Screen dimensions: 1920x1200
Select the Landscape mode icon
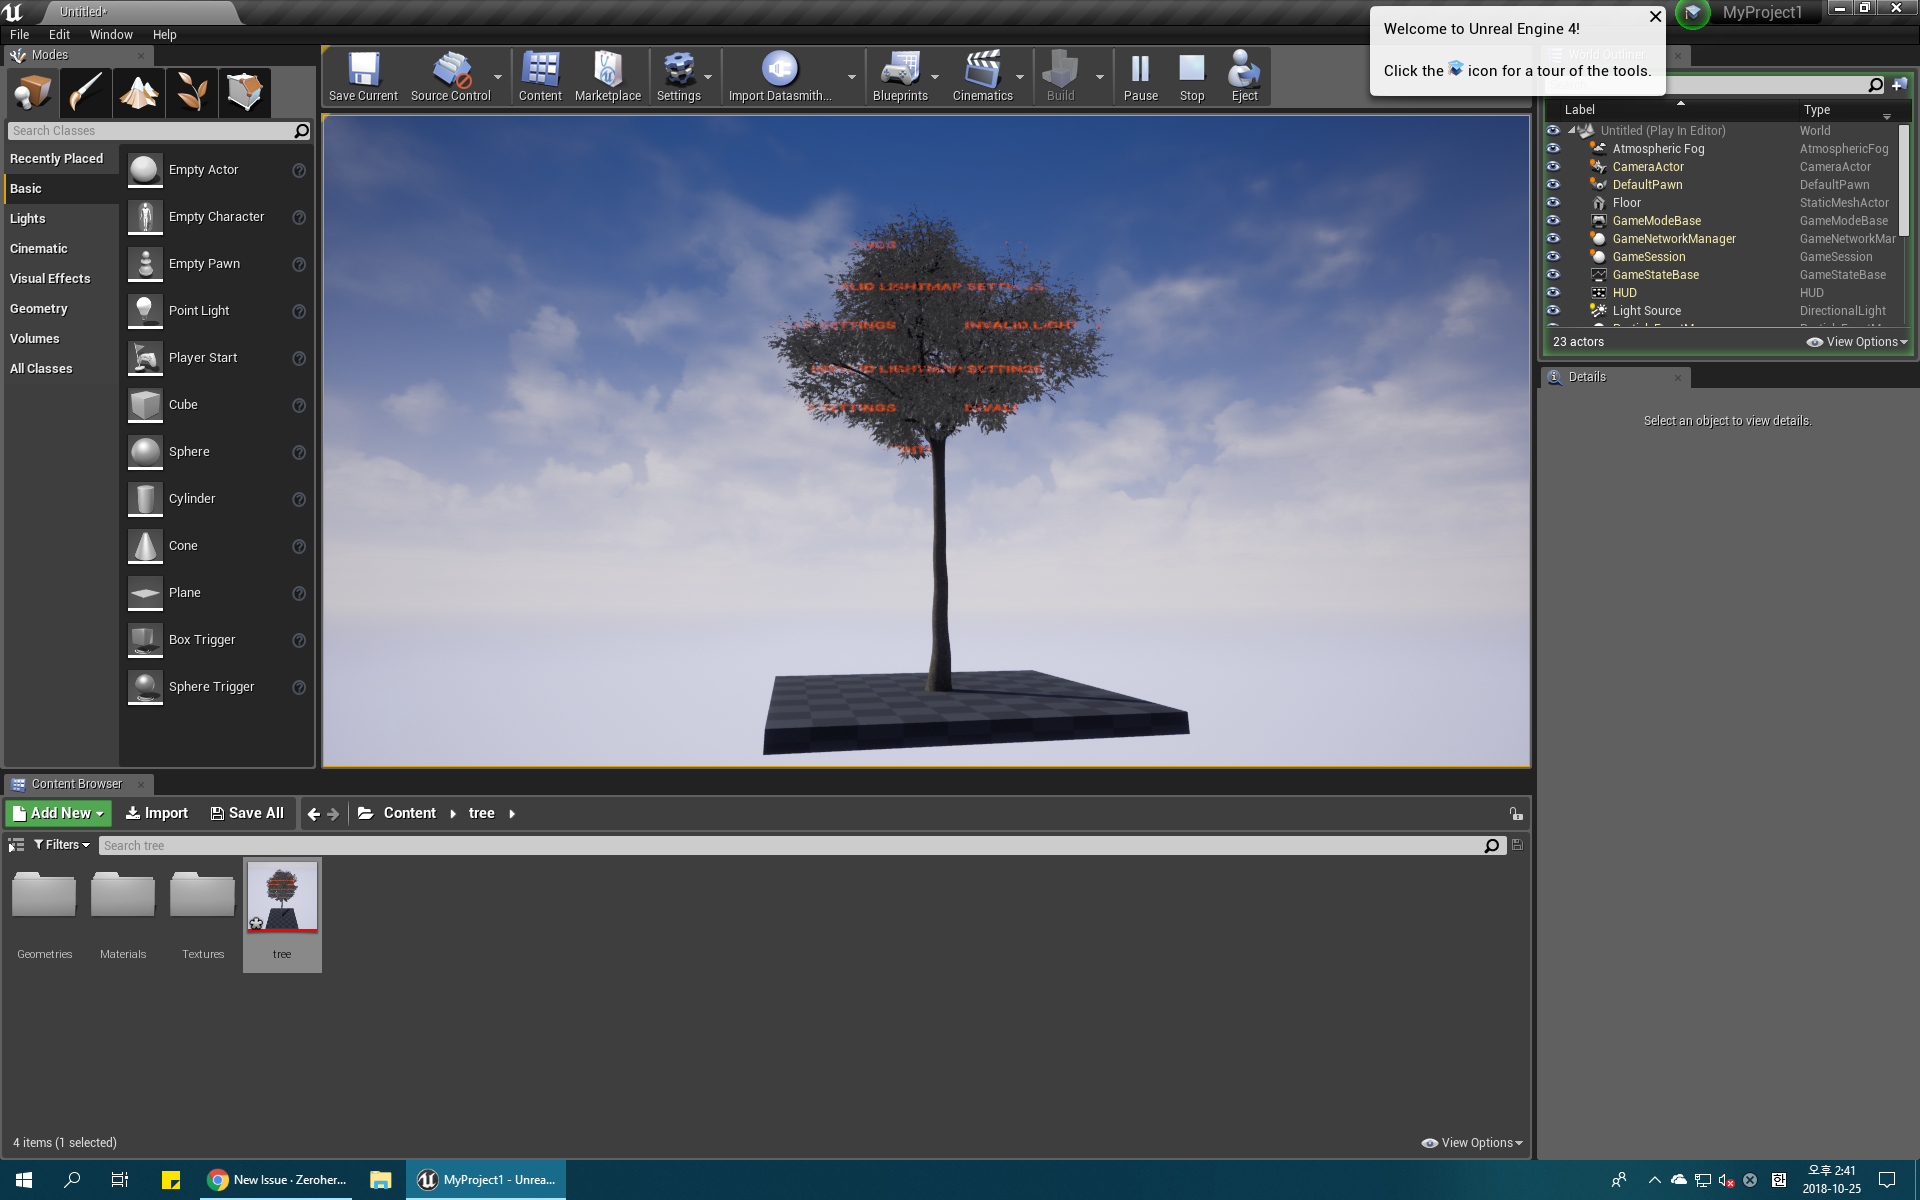coord(139,92)
